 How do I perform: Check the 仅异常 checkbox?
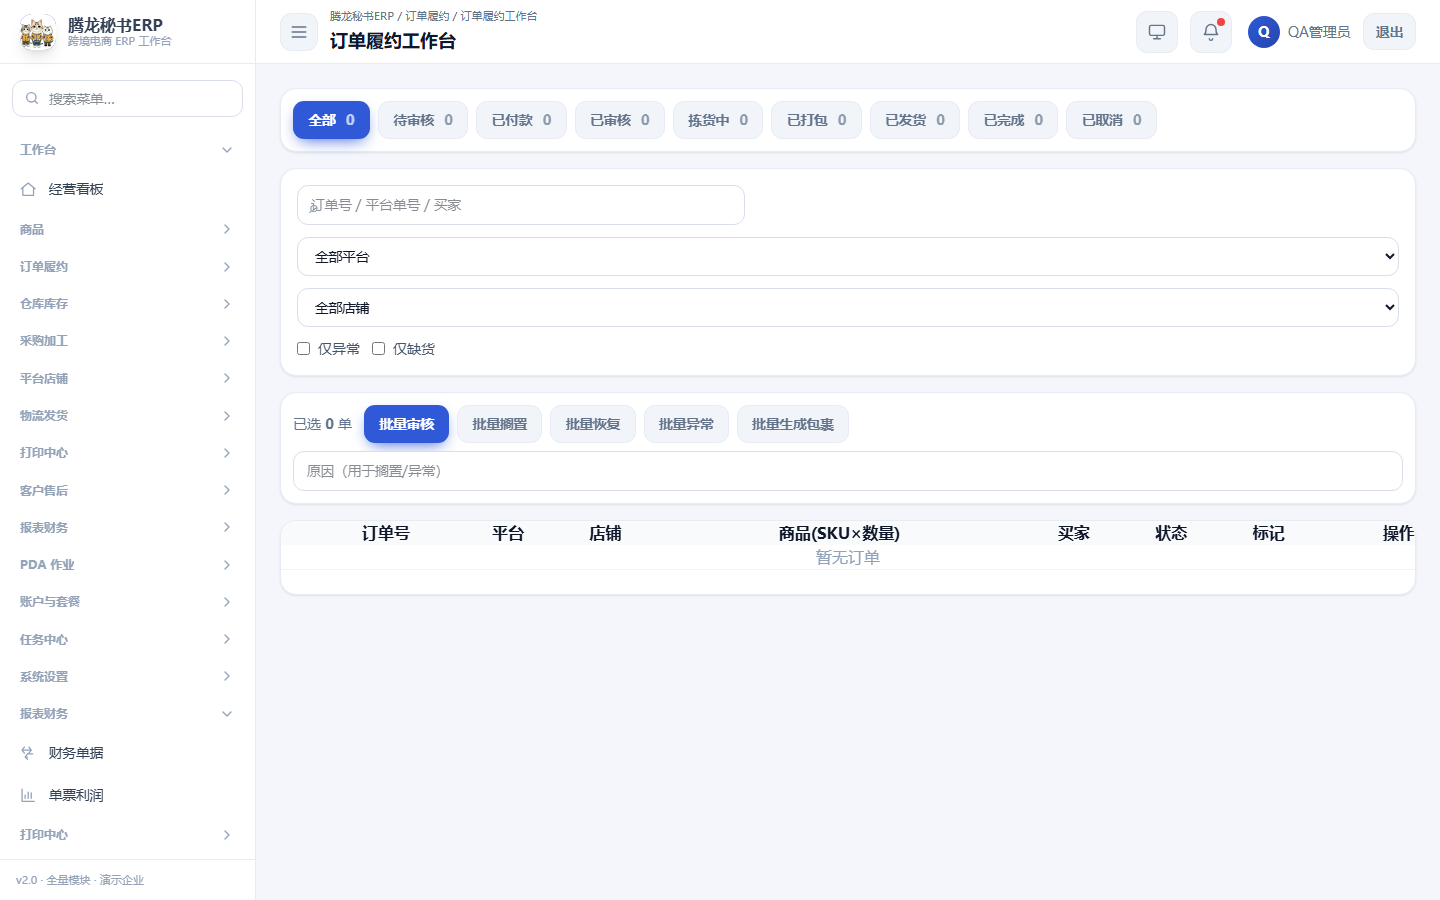point(304,349)
